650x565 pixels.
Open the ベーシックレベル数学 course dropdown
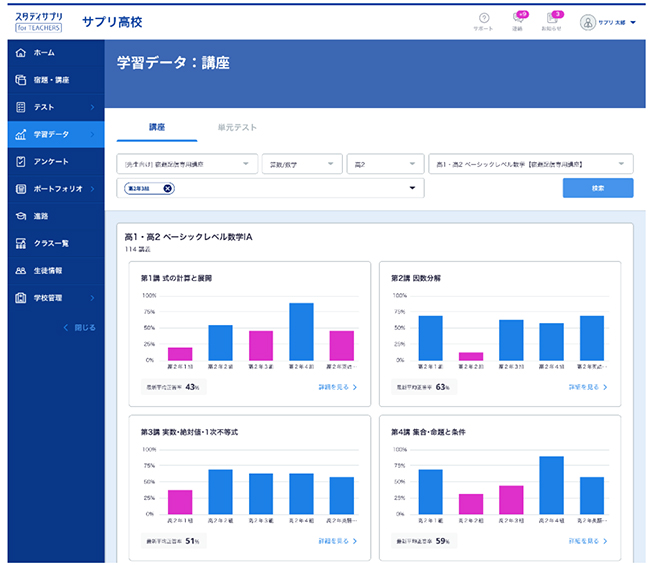click(x=529, y=164)
